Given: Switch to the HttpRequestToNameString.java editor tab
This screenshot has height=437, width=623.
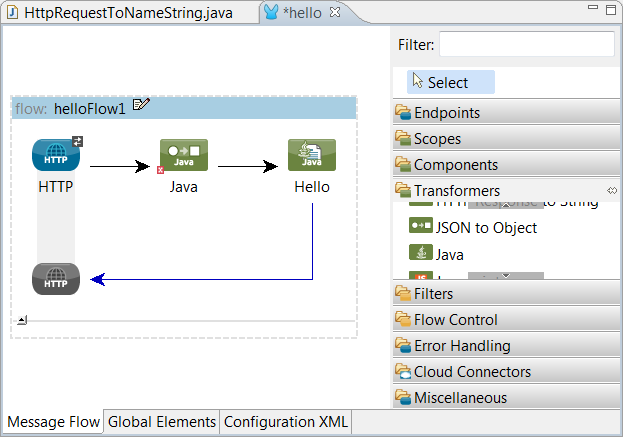Looking at the screenshot, I should click(128, 13).
